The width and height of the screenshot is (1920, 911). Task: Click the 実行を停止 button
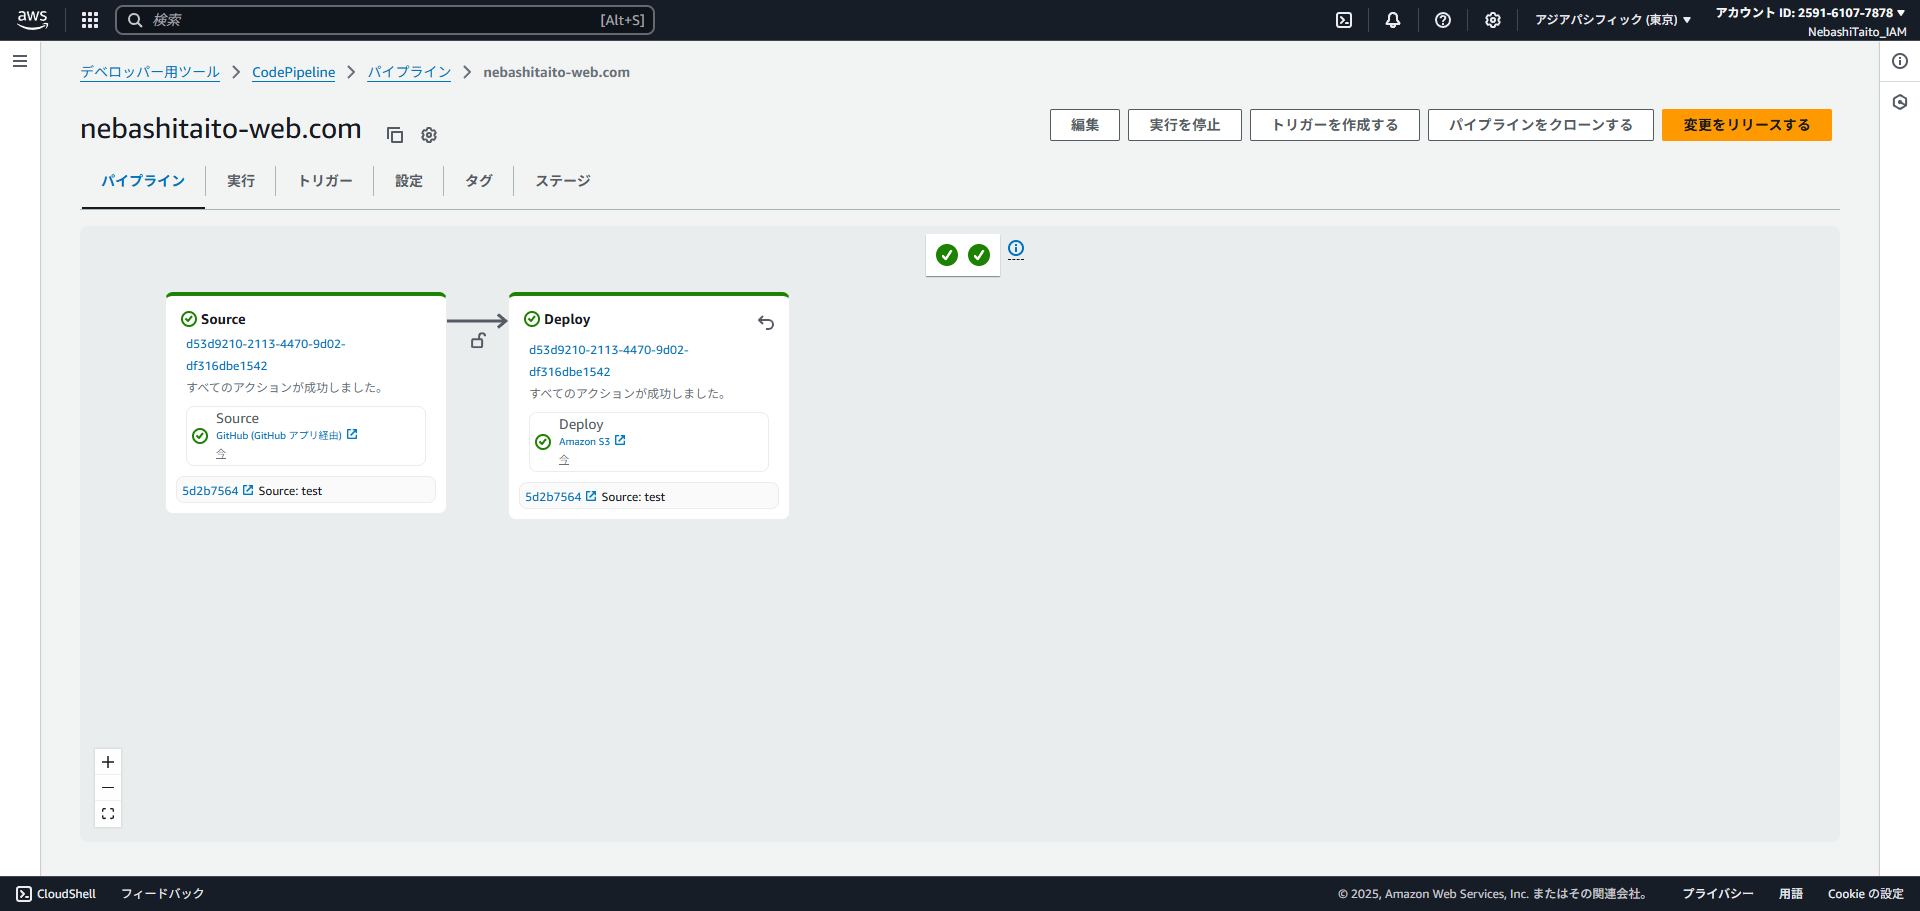(x=1185, y=125)
